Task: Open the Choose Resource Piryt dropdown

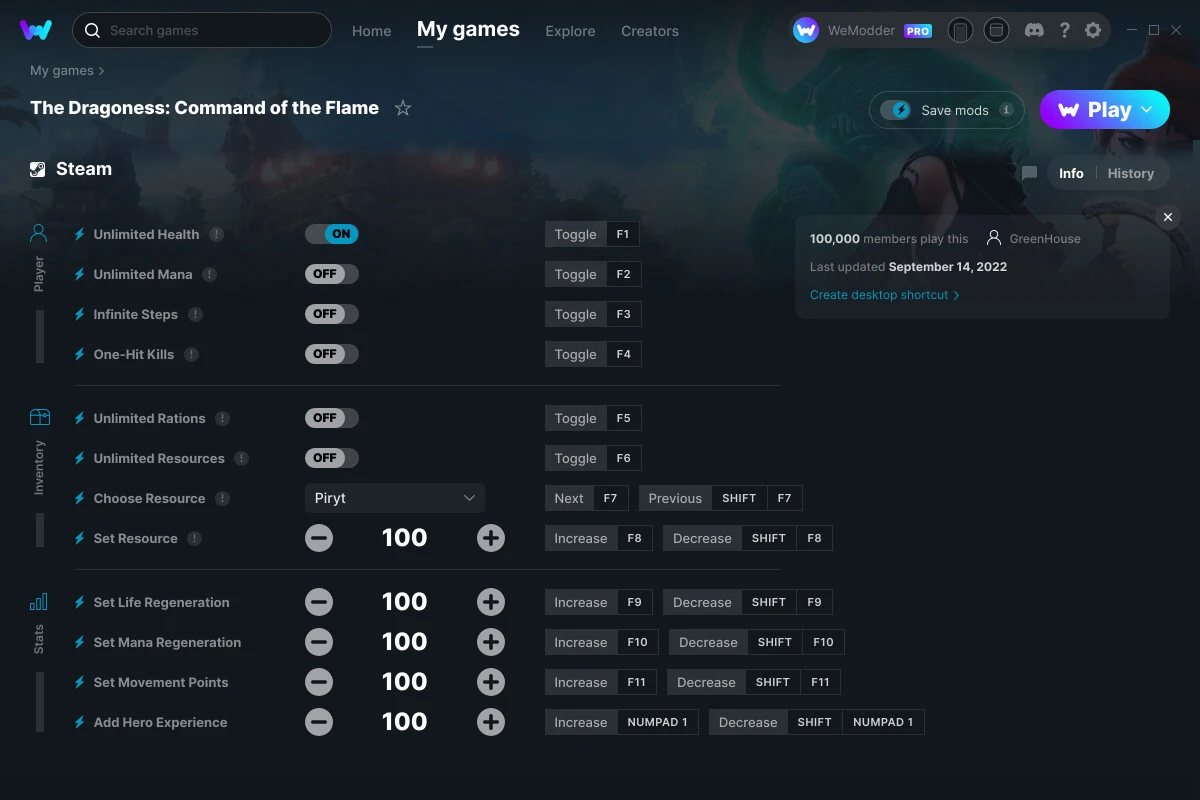Action: pyautogui.click(x=395, y=498)
